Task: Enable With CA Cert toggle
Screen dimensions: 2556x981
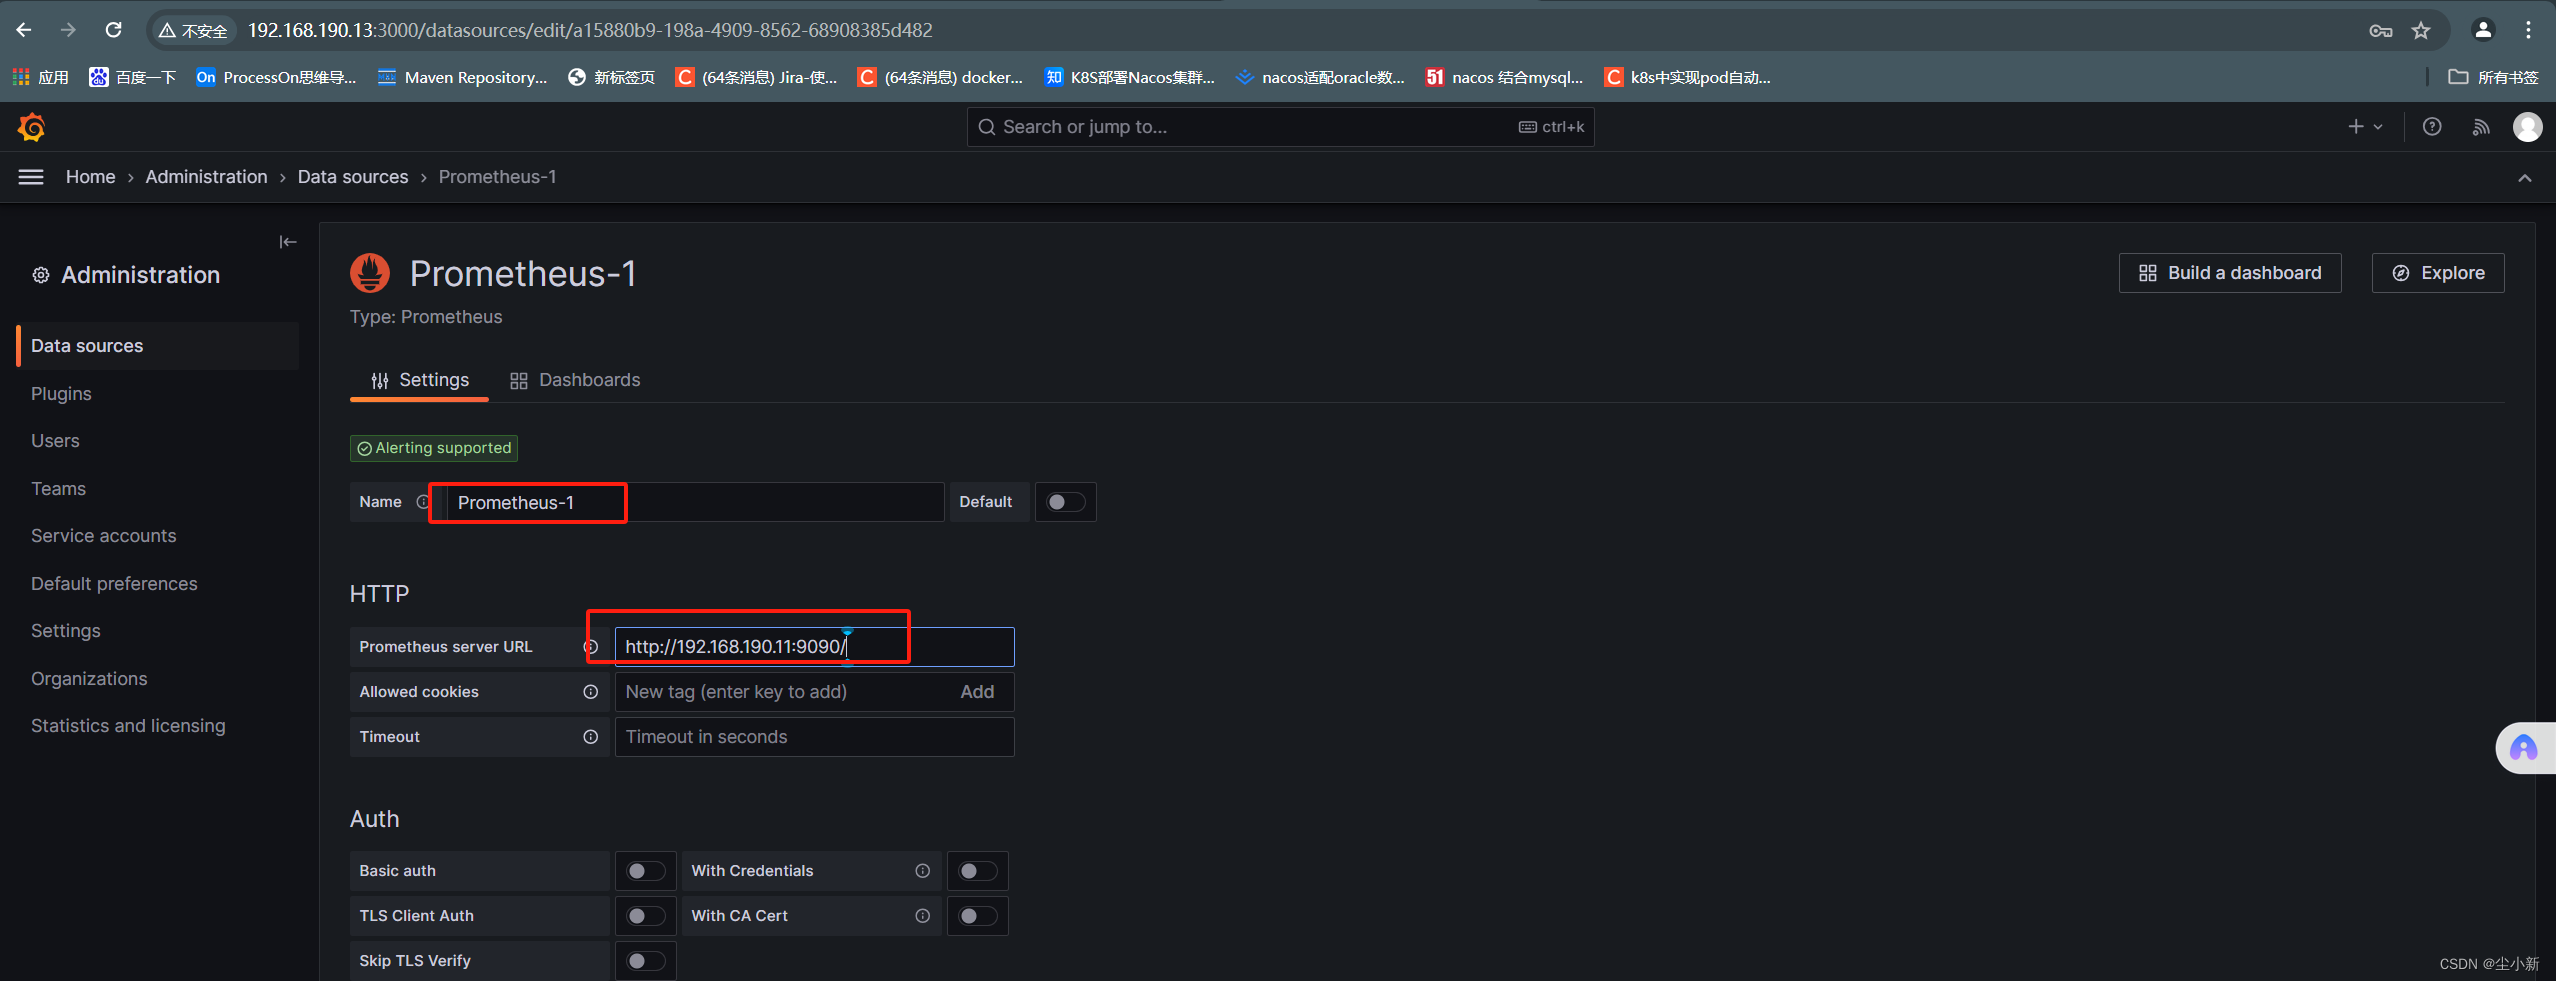Action: [x=977, y=916]
